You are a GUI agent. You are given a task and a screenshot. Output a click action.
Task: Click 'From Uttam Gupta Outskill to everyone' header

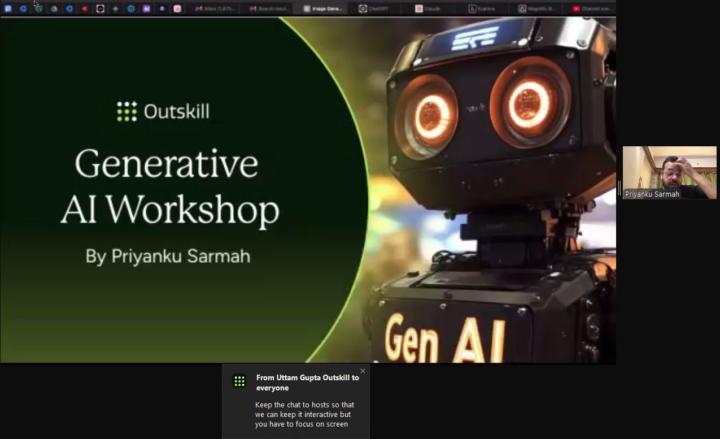coord(307,383)
